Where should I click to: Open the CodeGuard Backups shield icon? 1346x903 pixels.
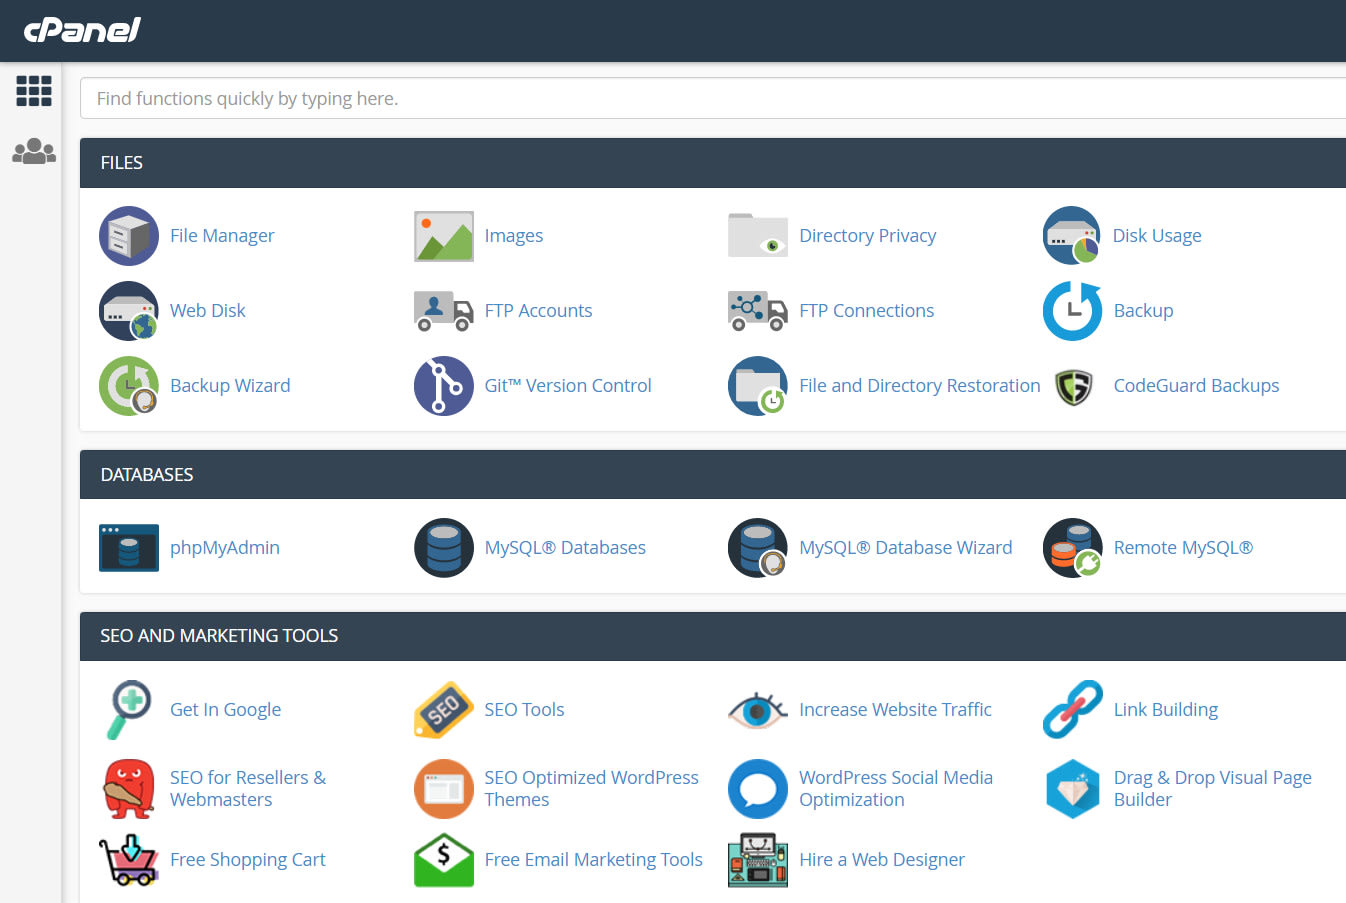click(1071, 386)
